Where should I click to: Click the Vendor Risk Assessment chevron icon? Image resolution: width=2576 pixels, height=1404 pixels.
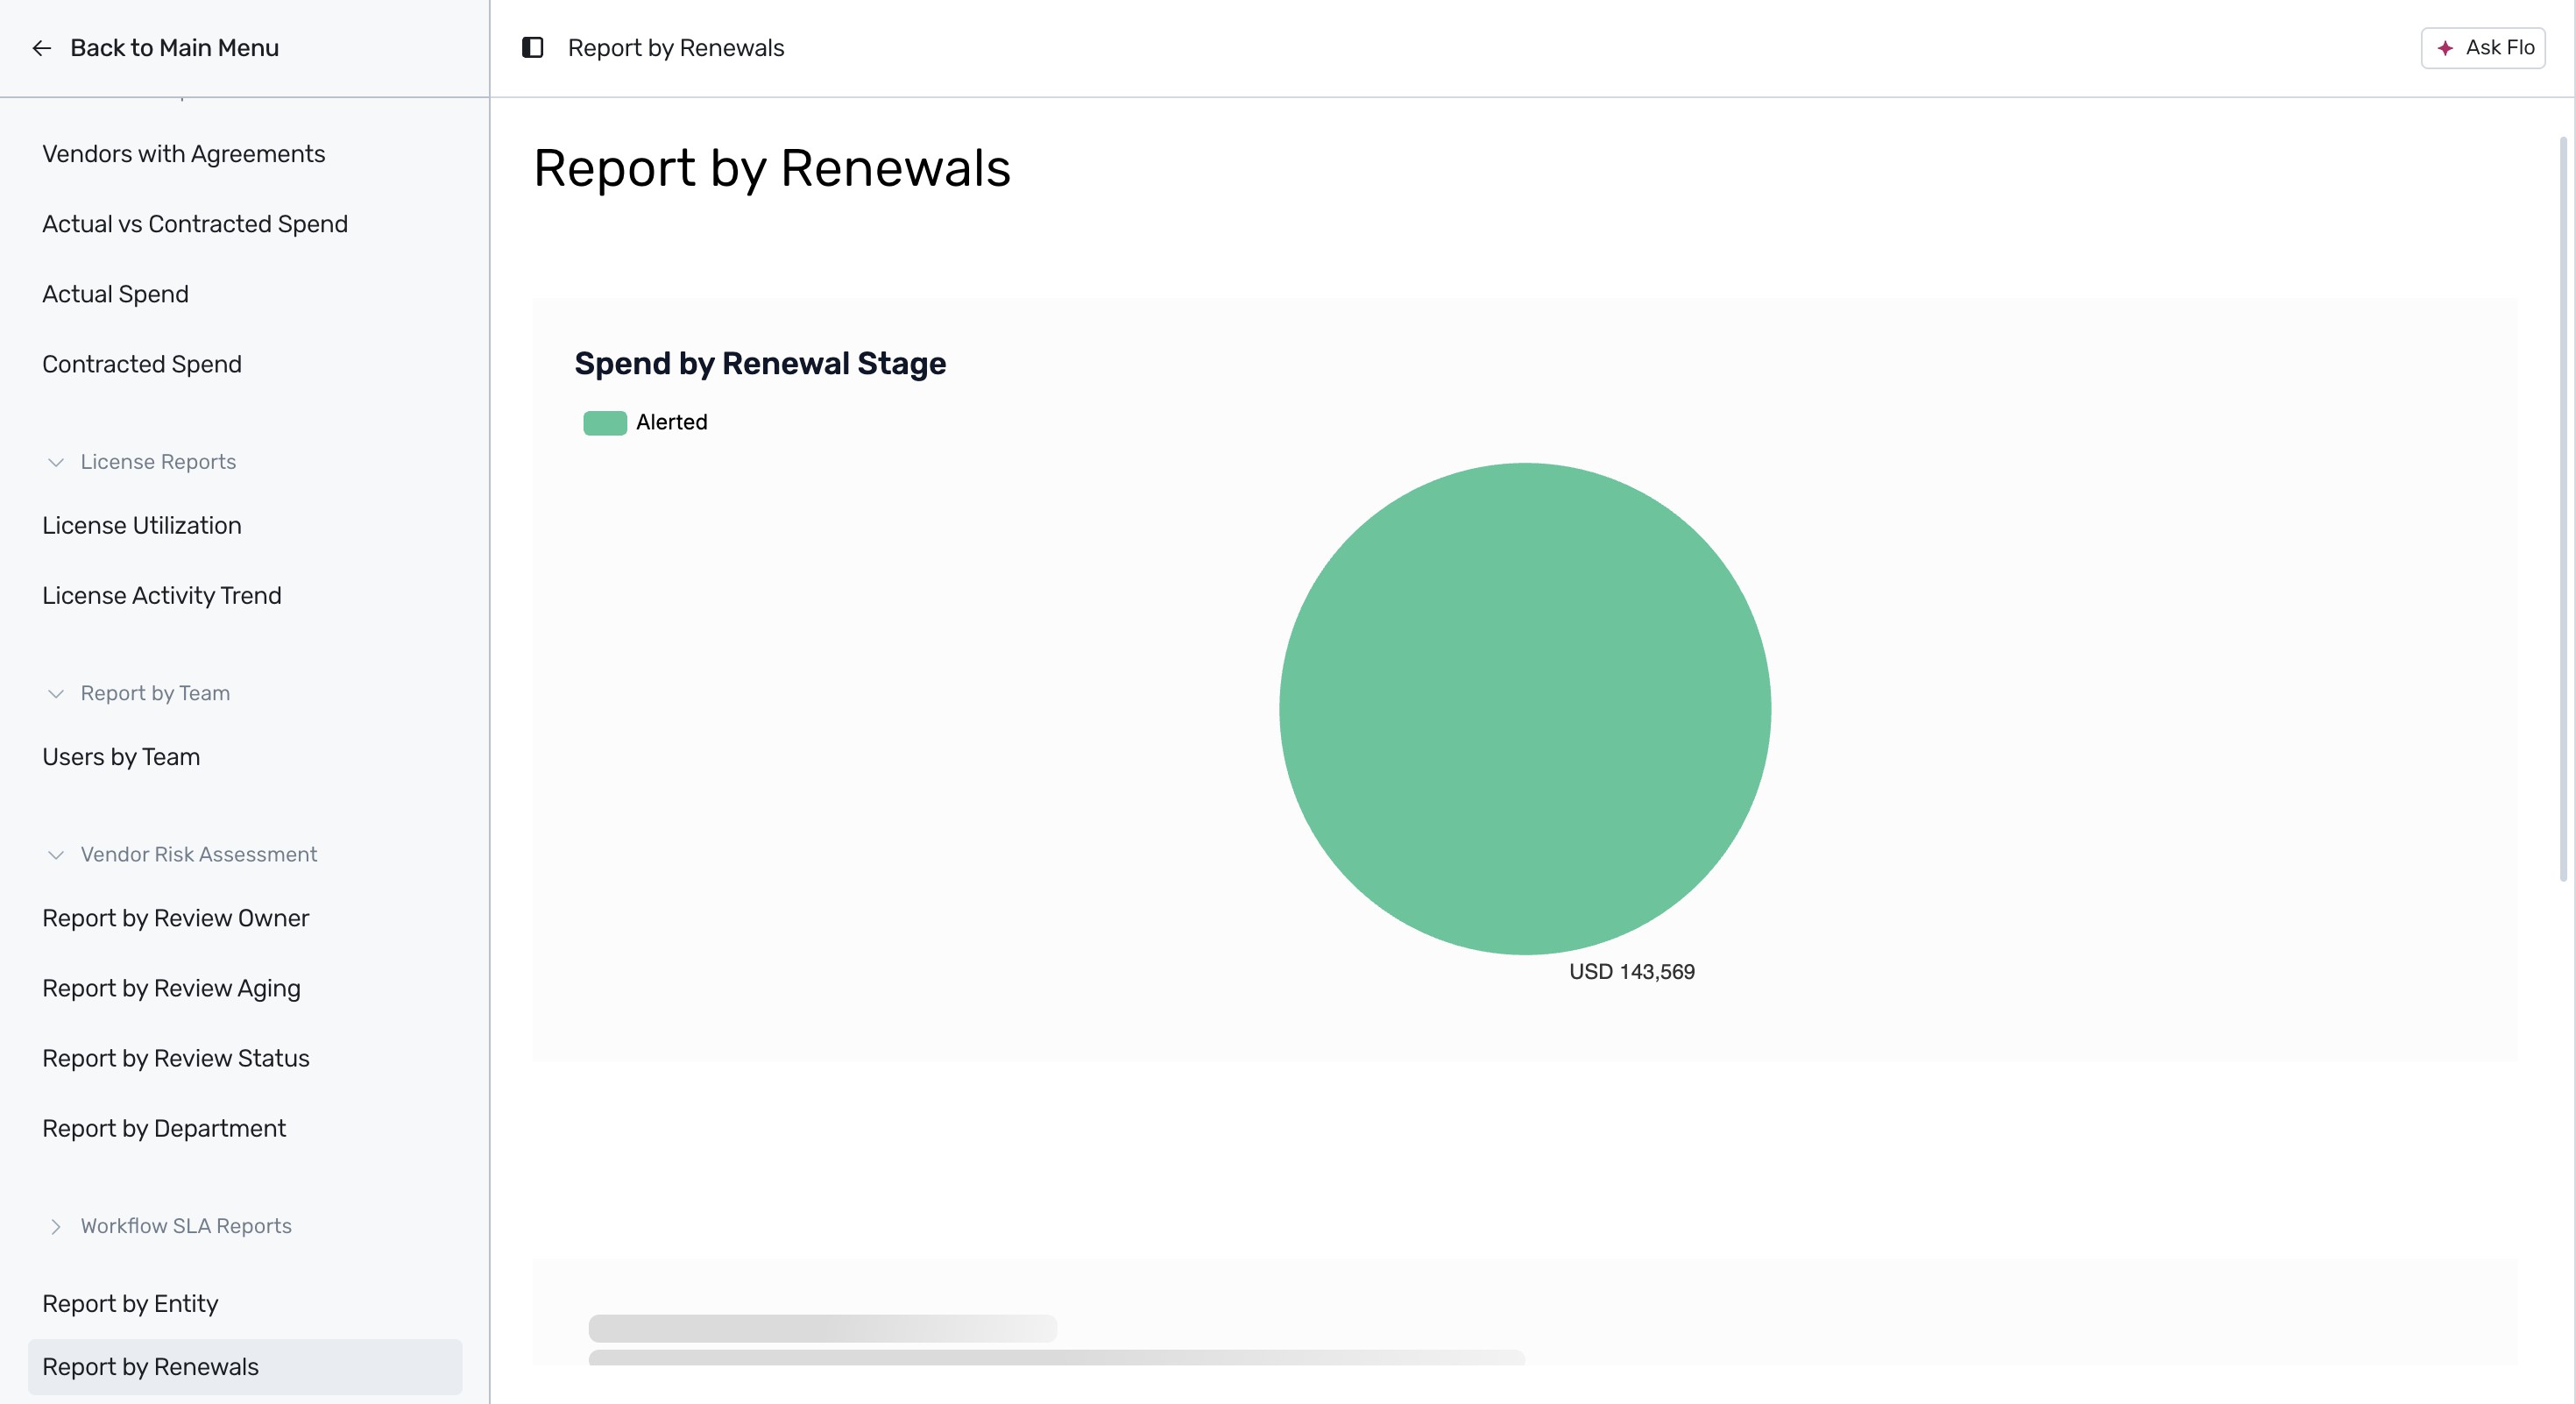[x=56, y=854]
